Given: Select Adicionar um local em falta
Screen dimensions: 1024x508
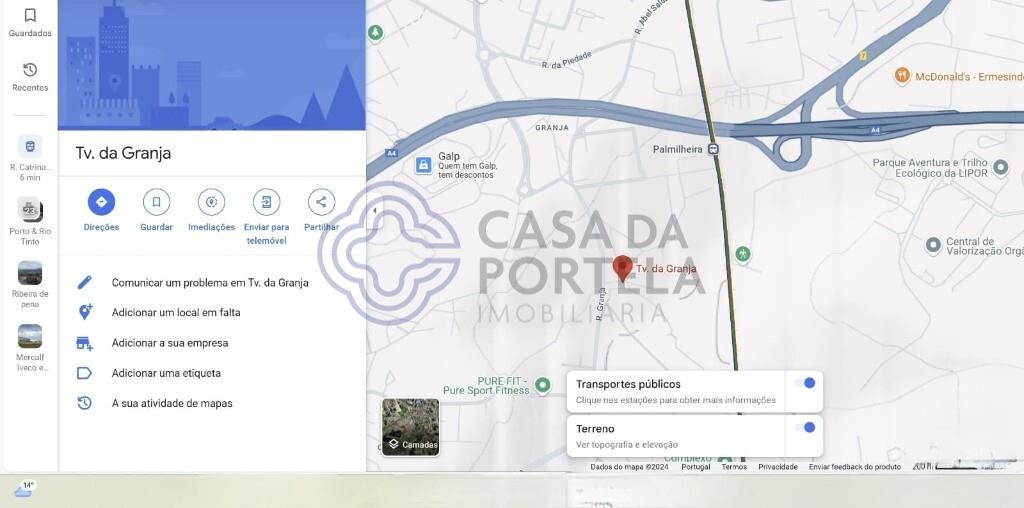Looking at the screenshot, I should (x=176, y=313).
